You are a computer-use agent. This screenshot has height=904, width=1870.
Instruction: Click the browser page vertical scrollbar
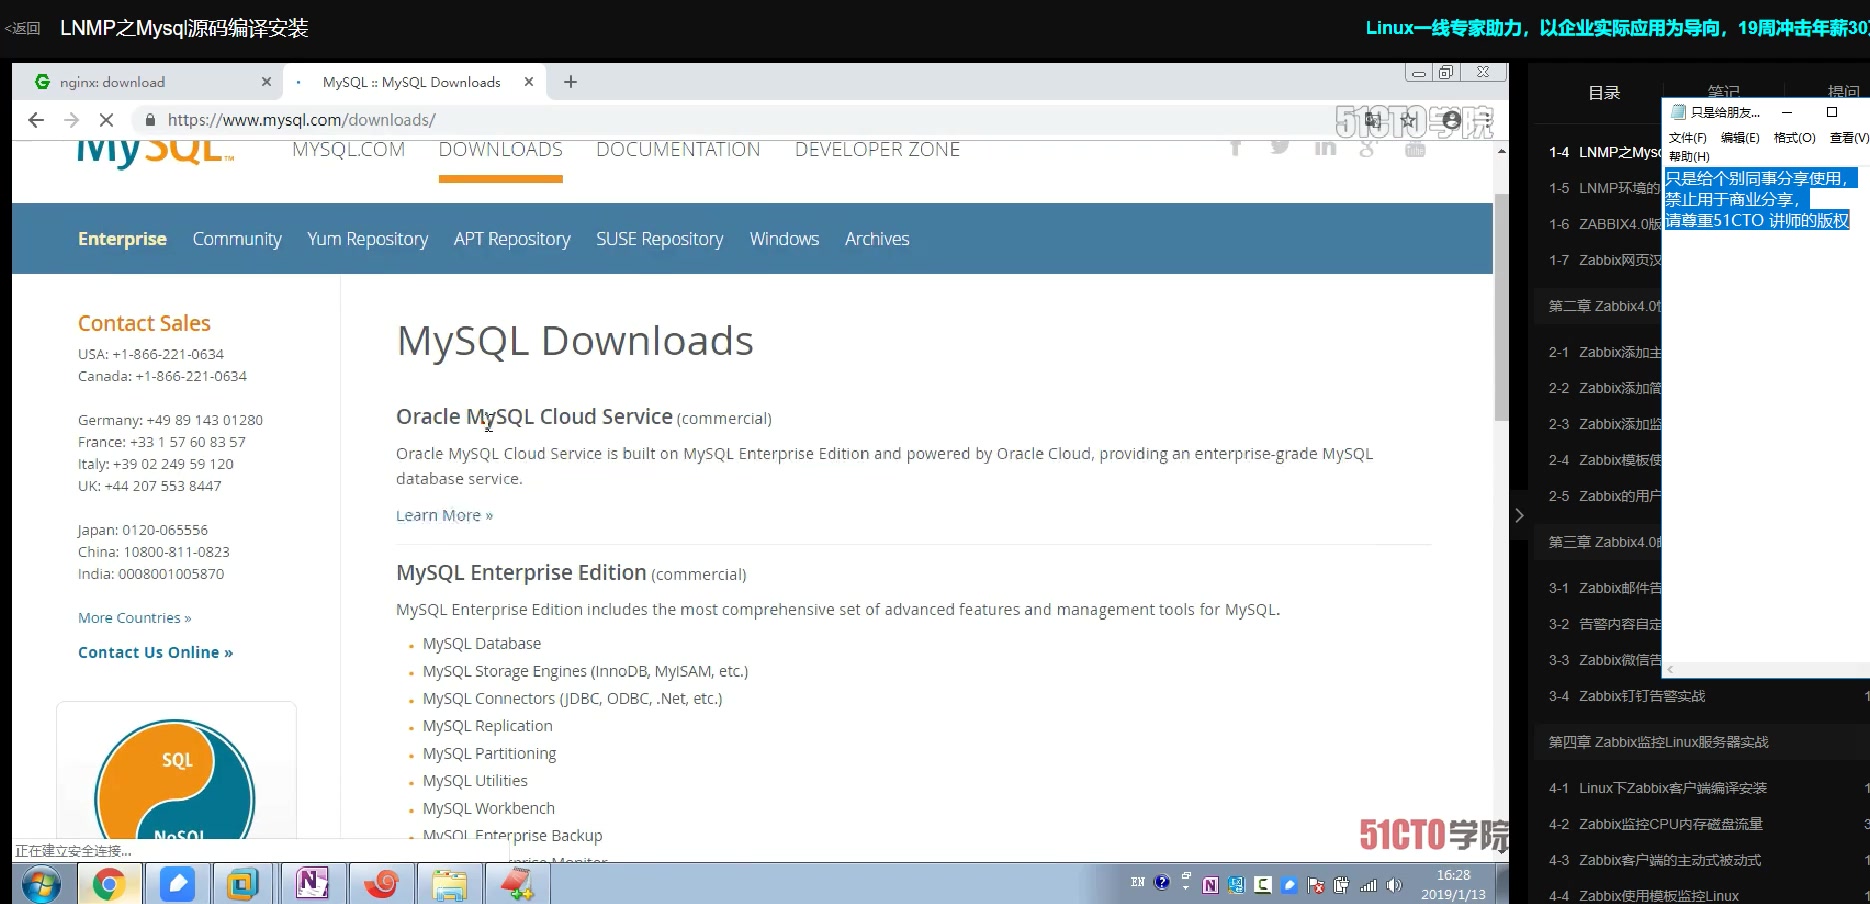pyautogui.click(x=1501, y=306)
